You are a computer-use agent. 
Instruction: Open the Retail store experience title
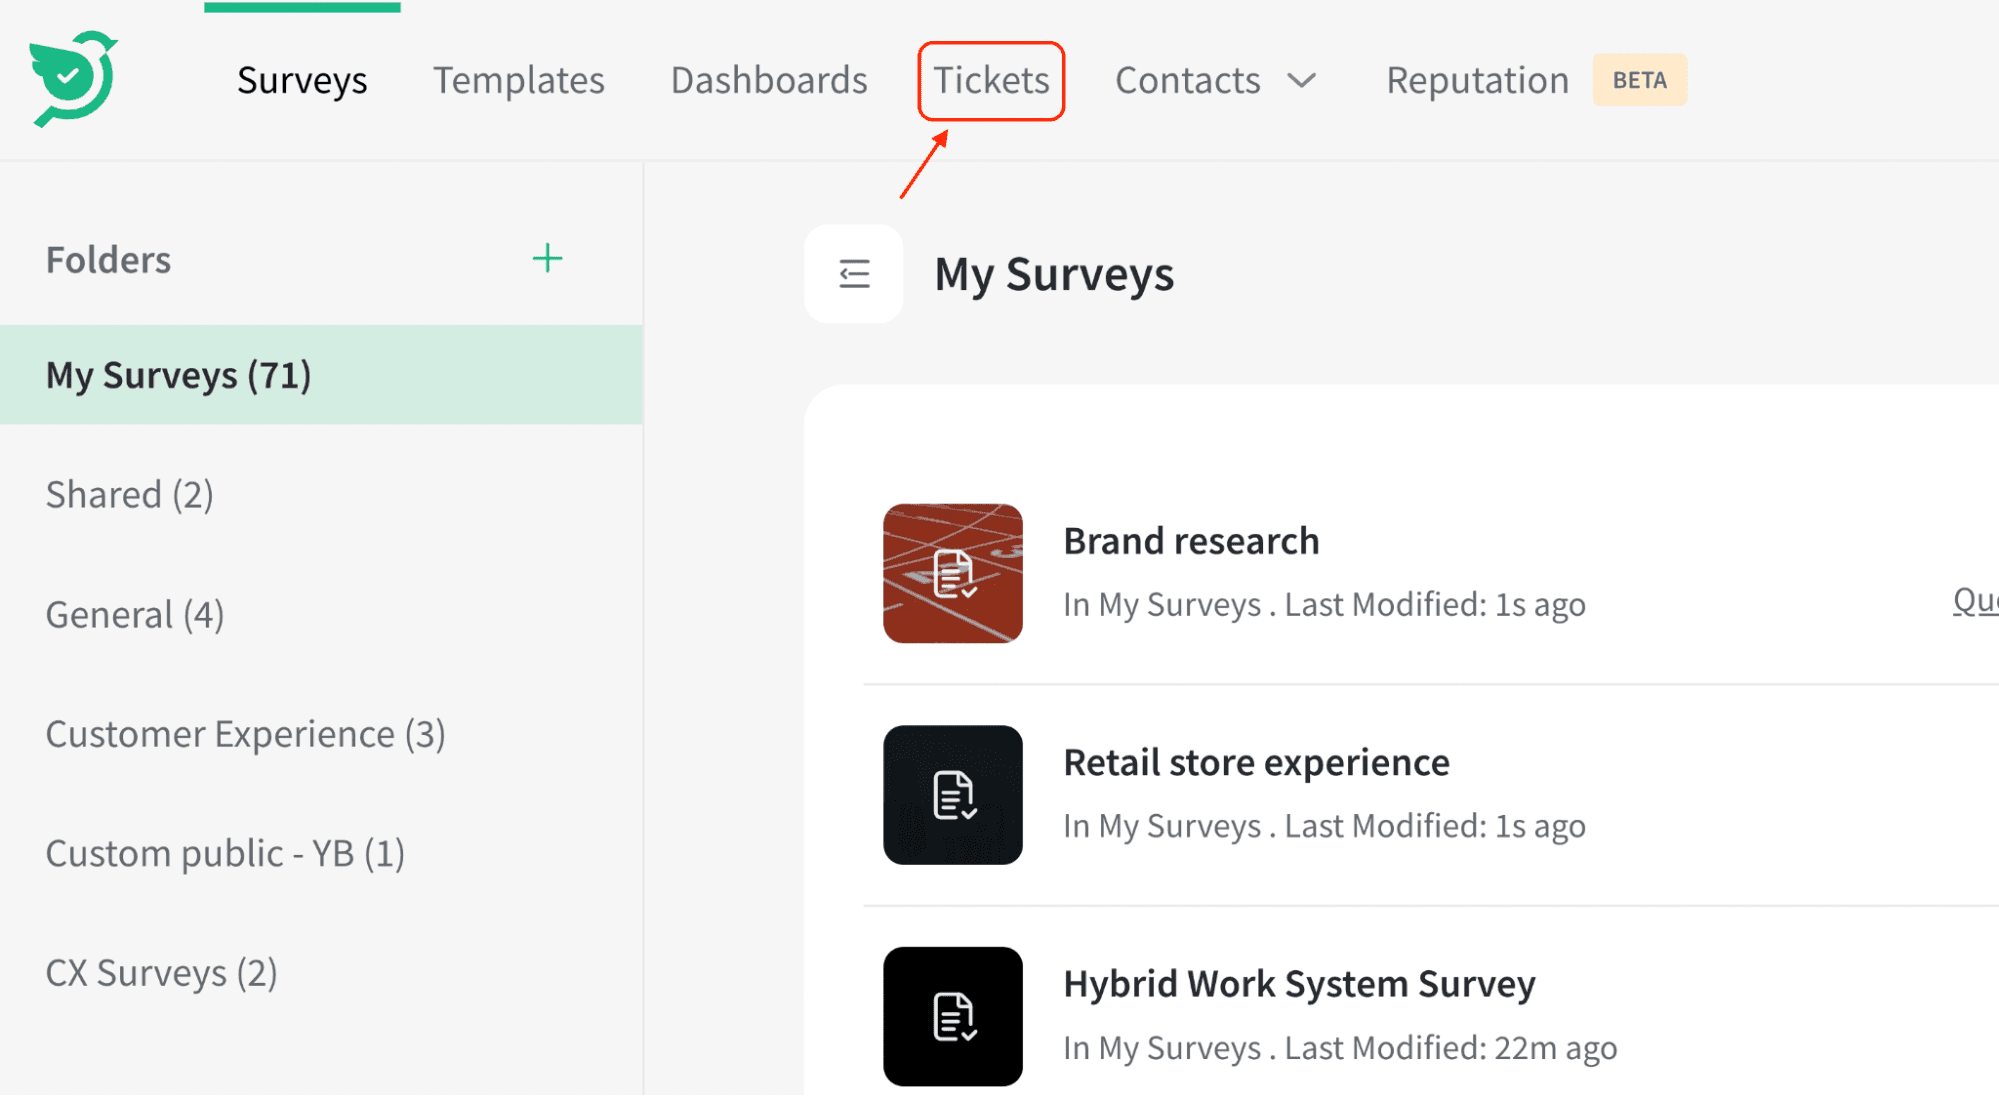[1256, 762]
